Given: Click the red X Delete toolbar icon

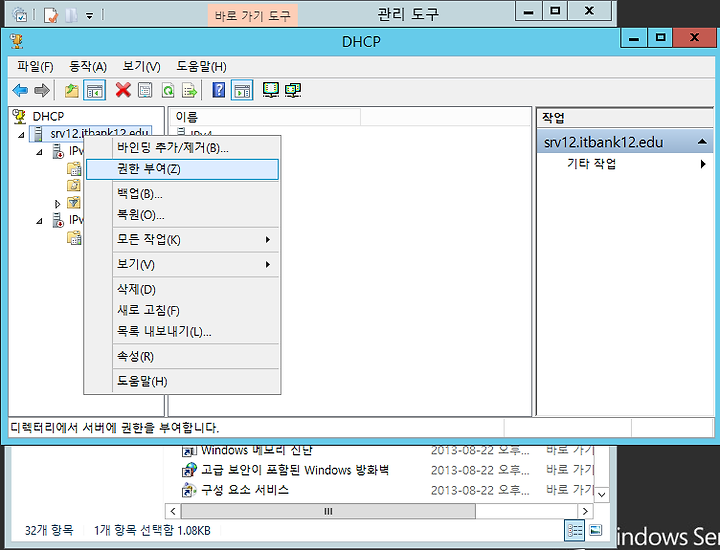Looking at the screenshot, I should click(123, 90).
